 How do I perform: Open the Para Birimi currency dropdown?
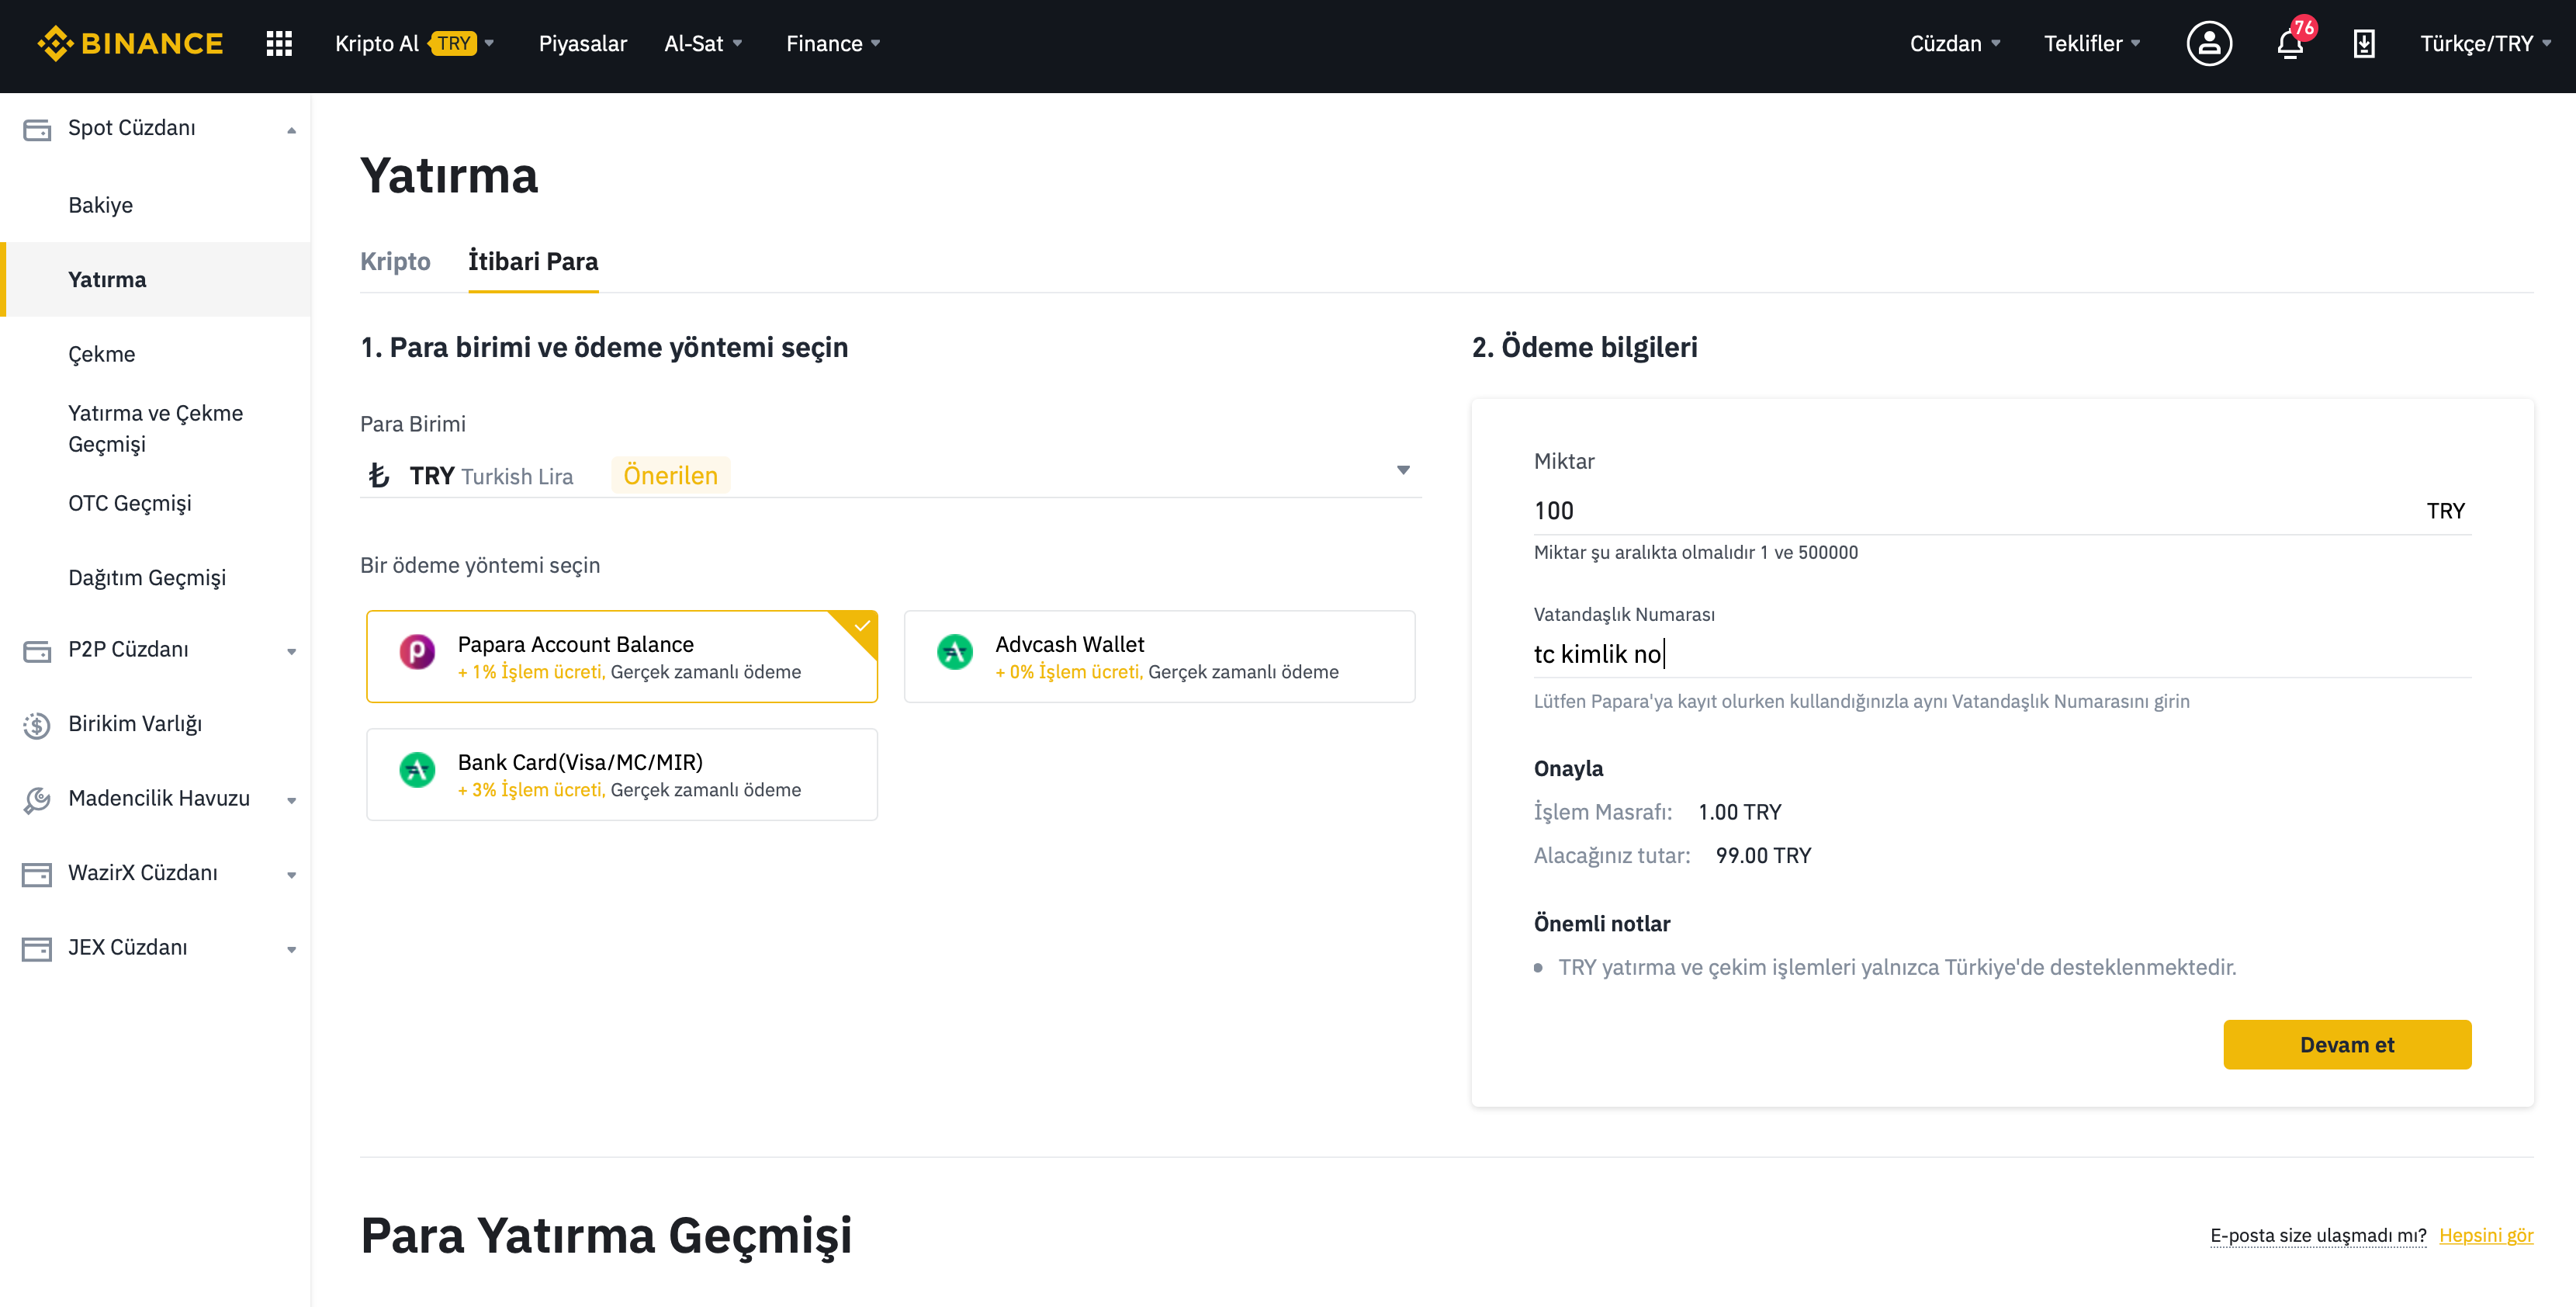[x=891, y=475]
